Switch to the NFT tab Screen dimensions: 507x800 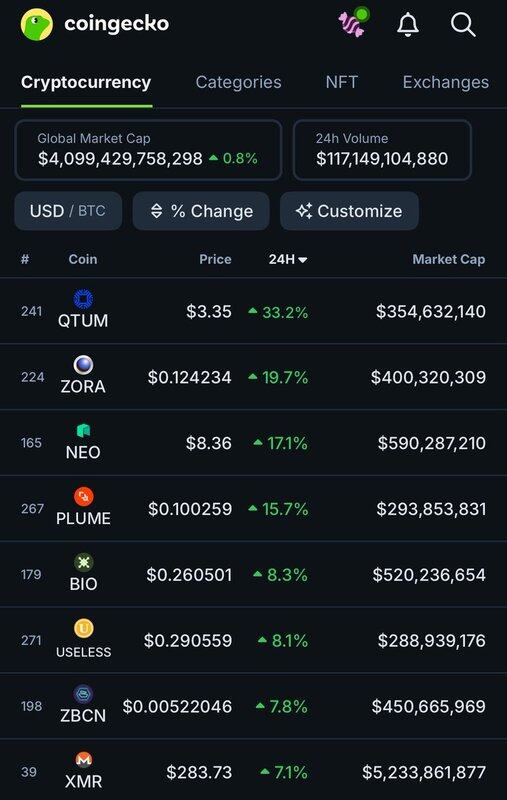[x=342, y=82]
